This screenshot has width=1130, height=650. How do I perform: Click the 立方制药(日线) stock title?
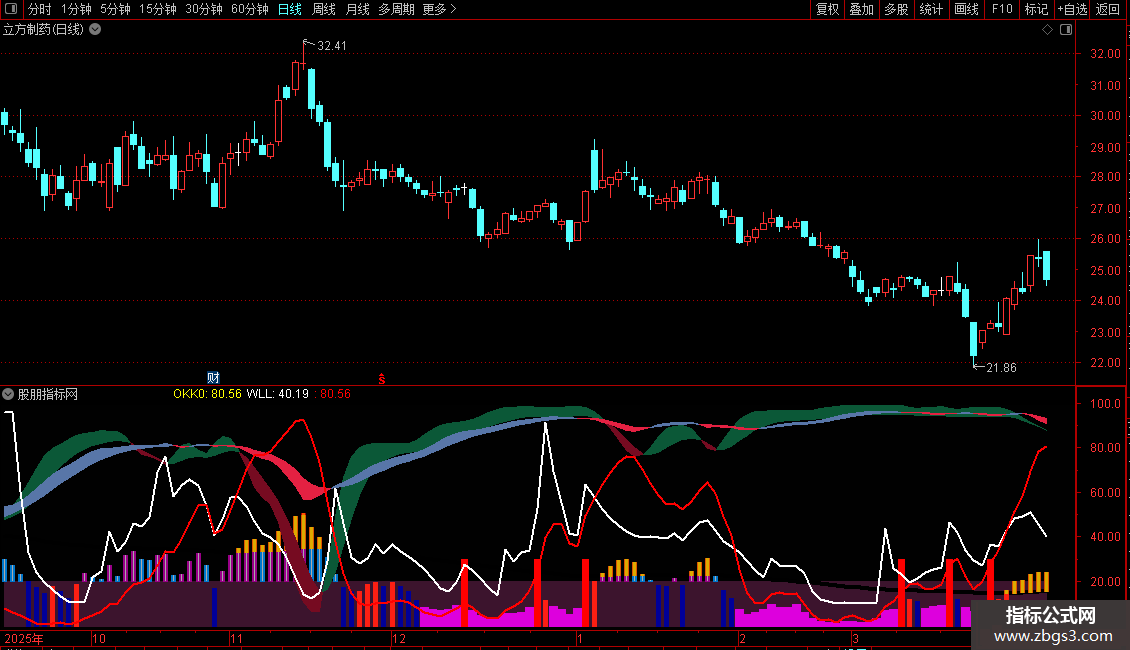pos(43,30)
